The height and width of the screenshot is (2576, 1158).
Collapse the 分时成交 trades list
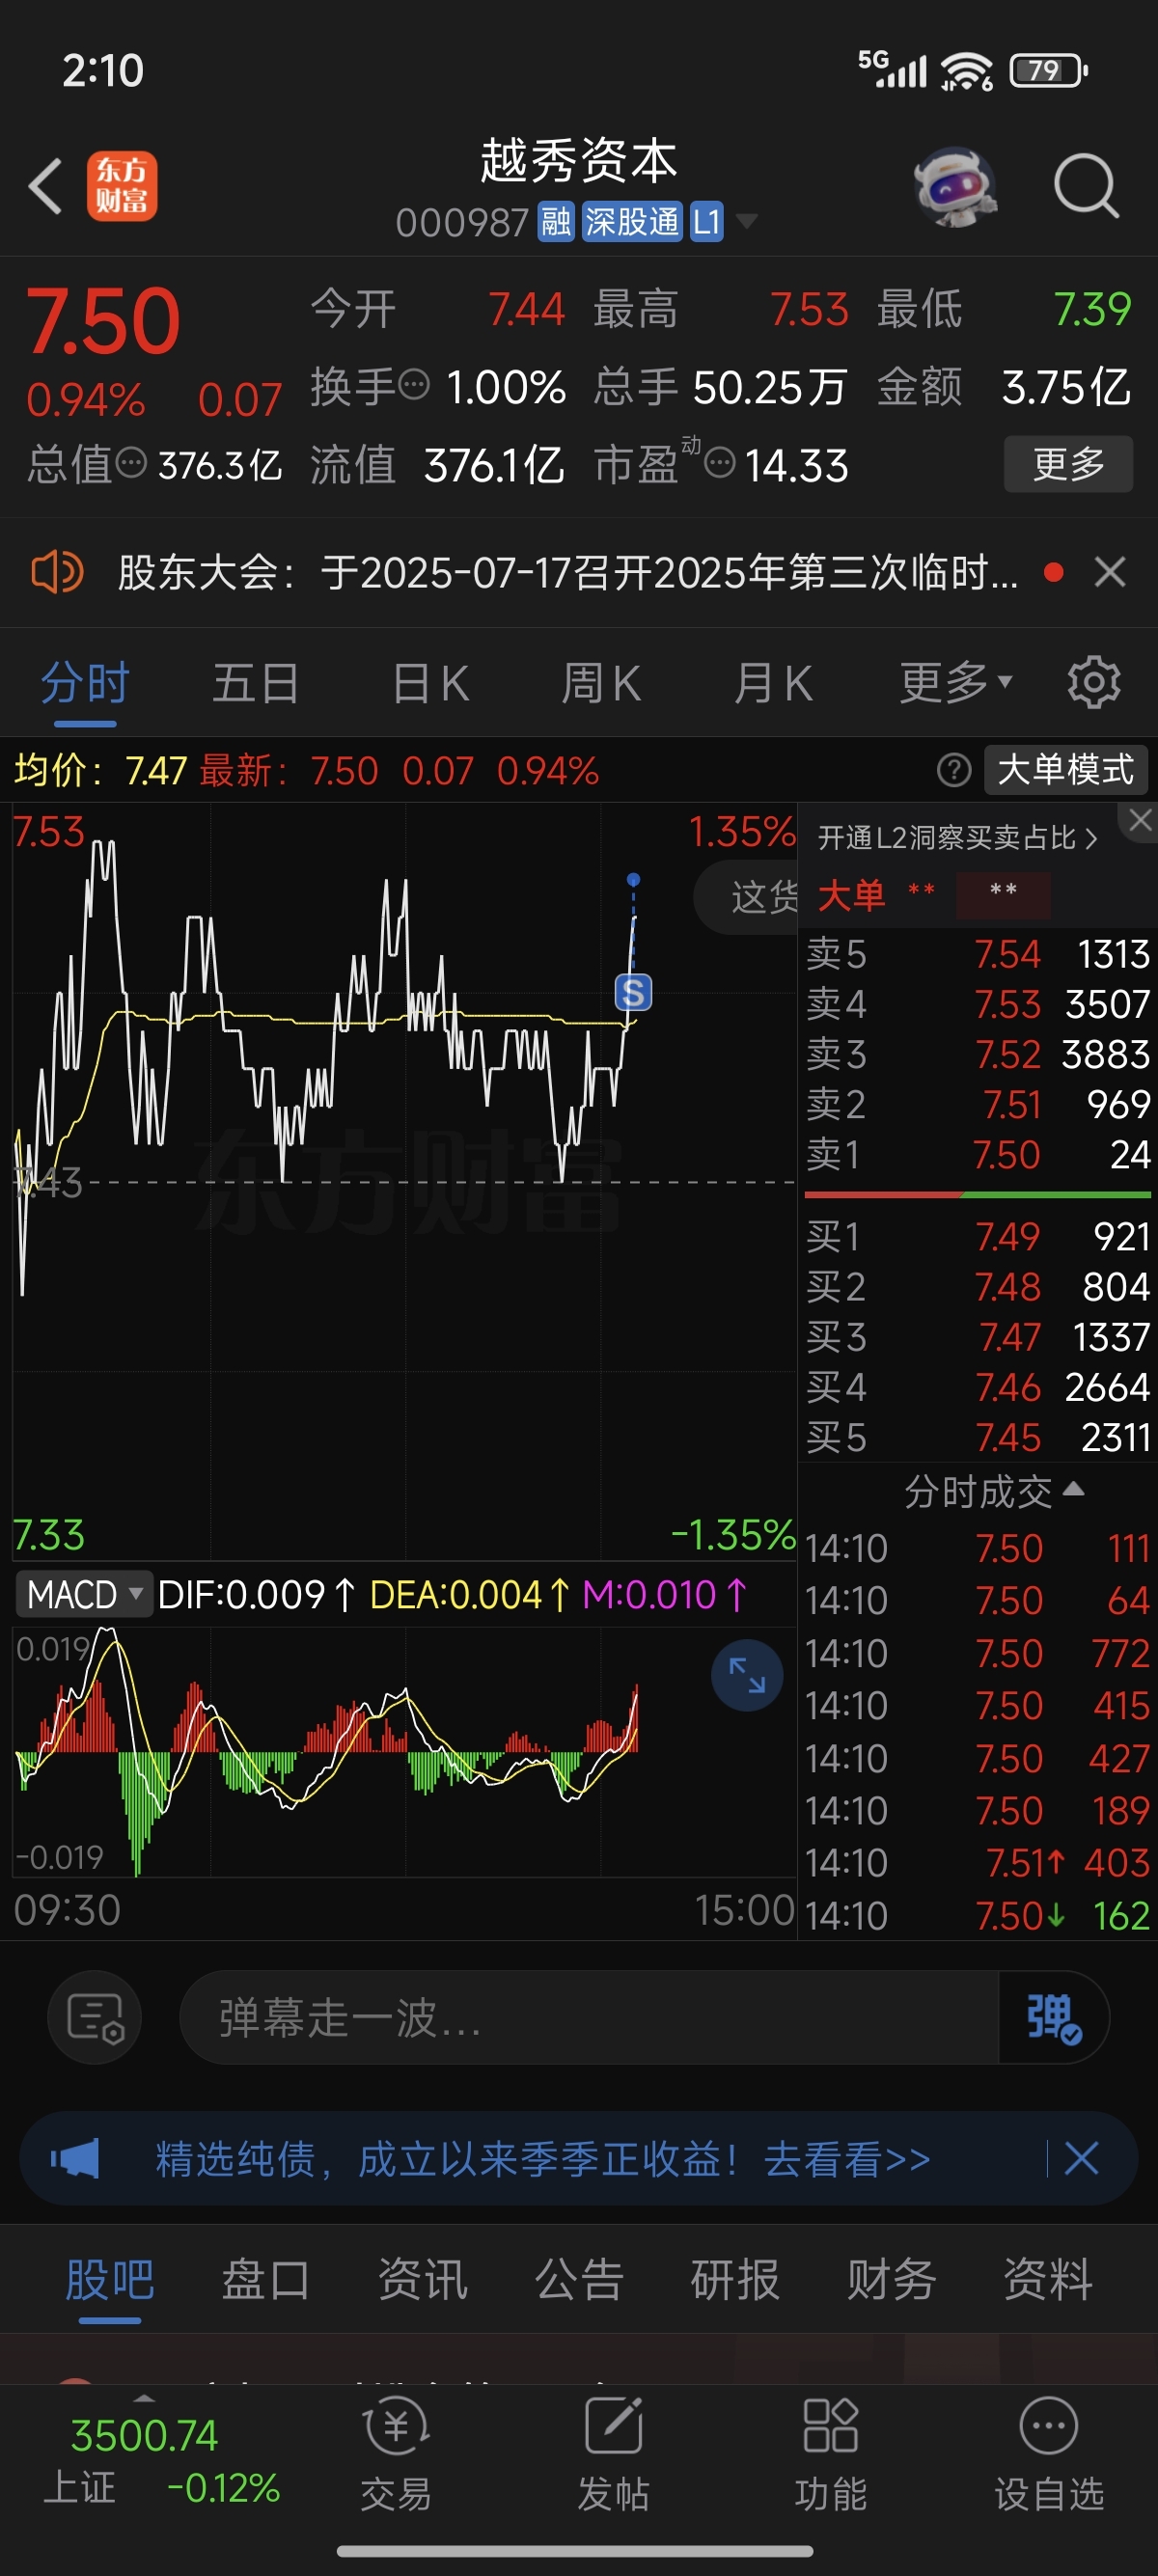point(994,1491)
